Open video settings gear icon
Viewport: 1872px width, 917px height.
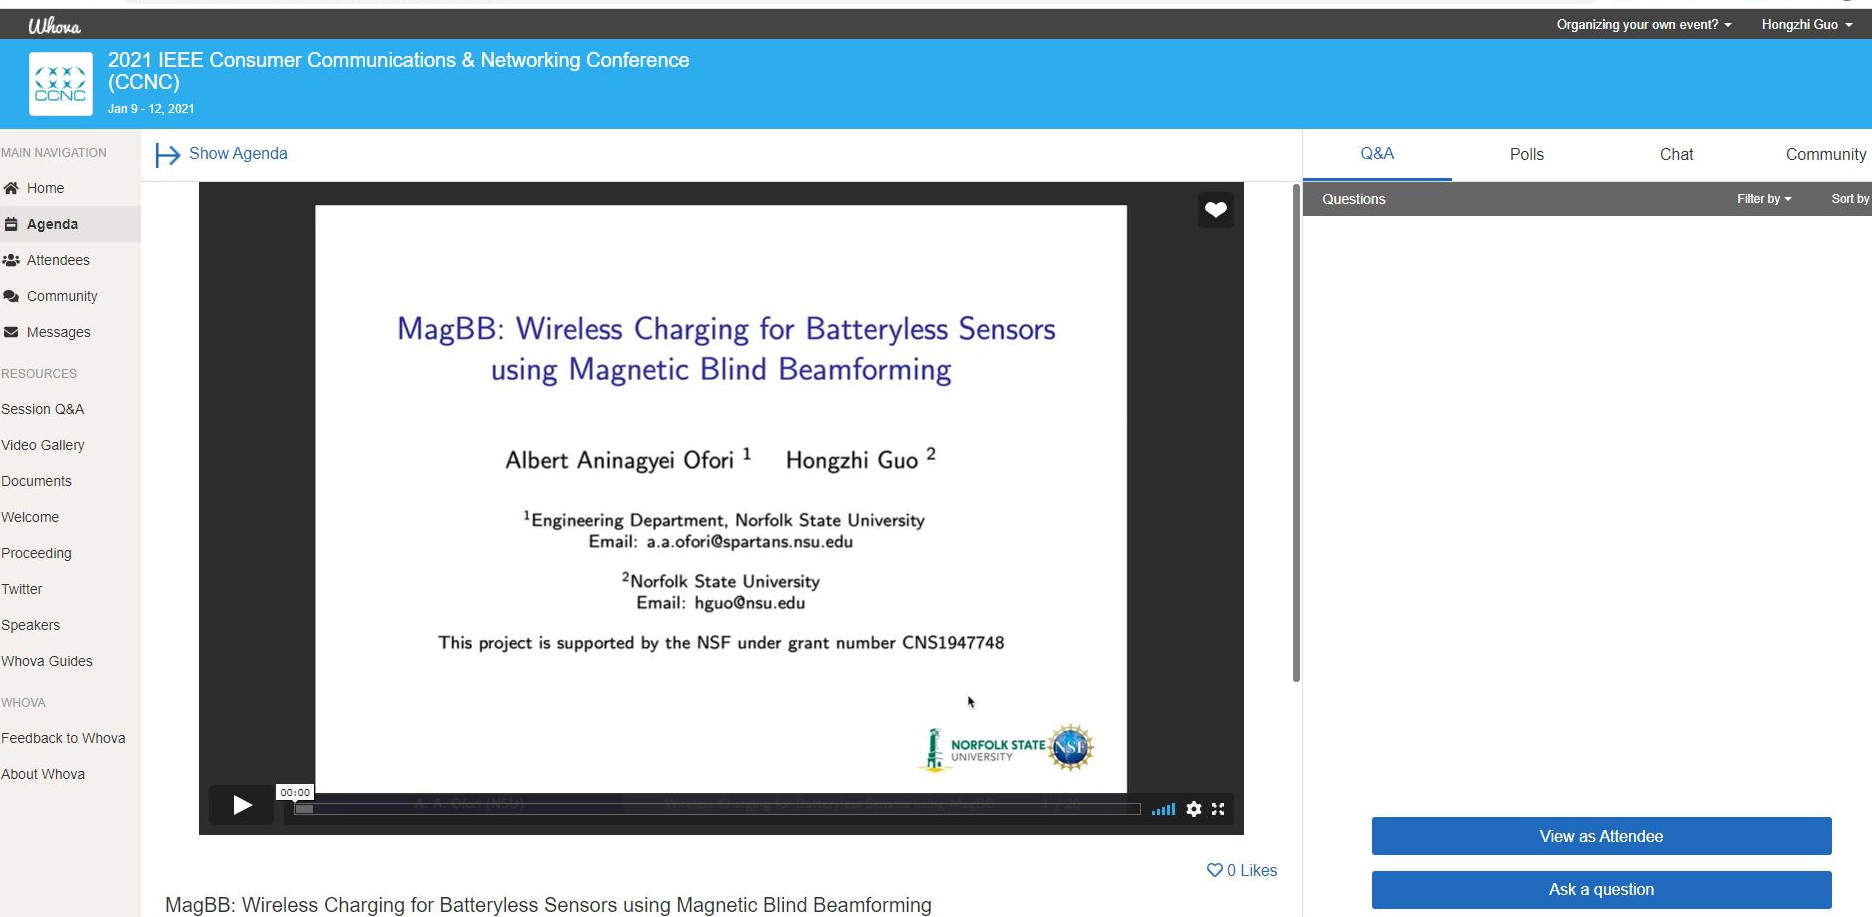[x=1193, y=809]
